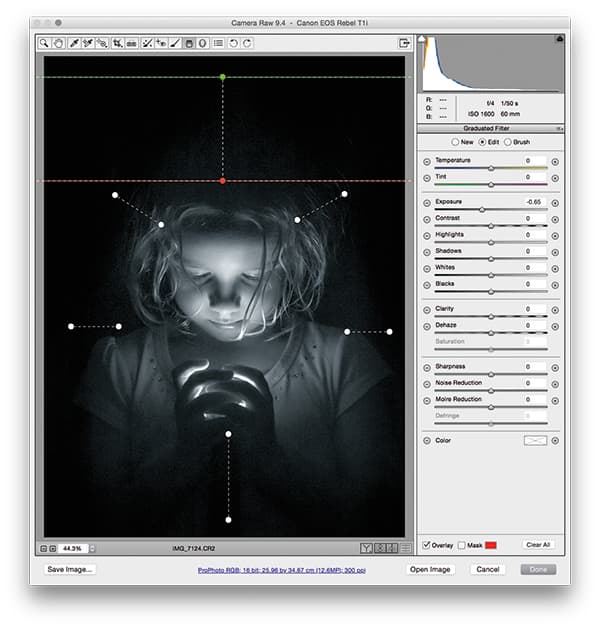Click the plus icon beside Clarity
This screenshot has height=628, width=600.
tap(555, 310)
